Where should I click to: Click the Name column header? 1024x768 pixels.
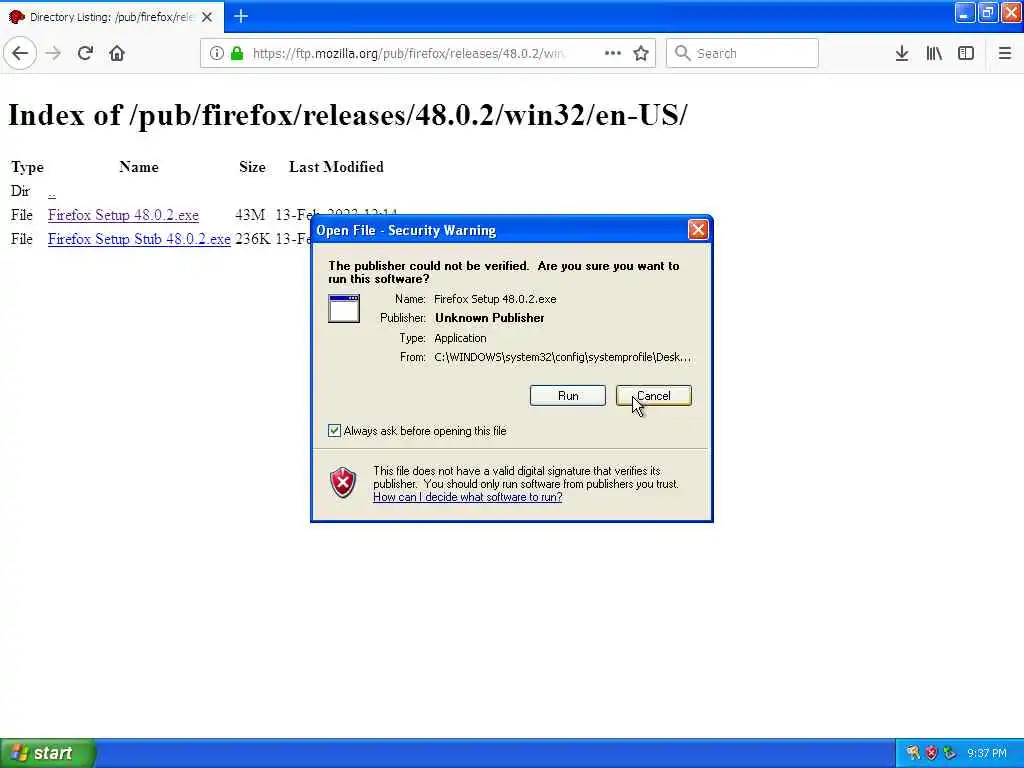139,167
